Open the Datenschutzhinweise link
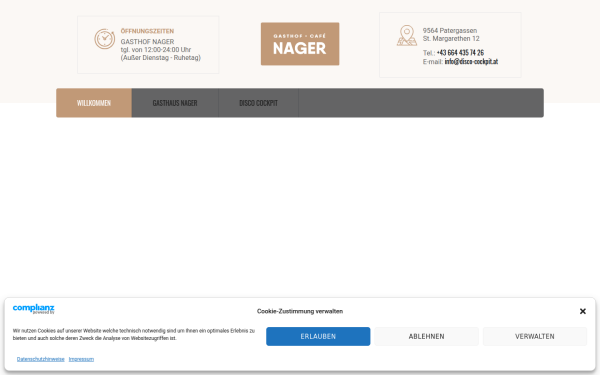 pos(41,359)
